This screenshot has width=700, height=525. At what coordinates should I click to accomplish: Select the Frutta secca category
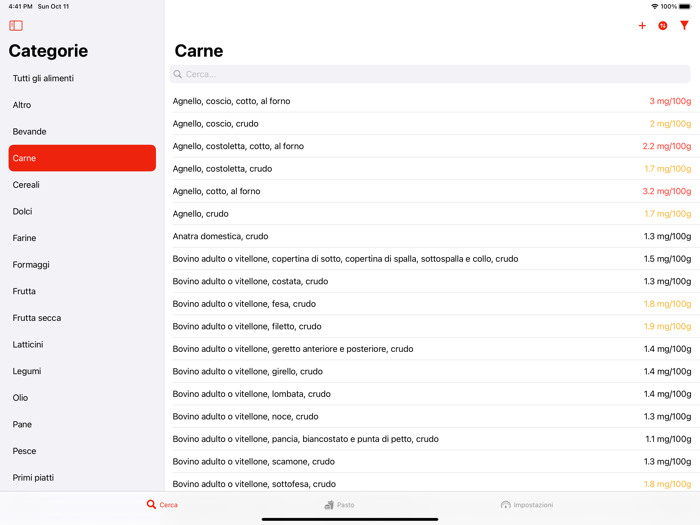(82, 318)
